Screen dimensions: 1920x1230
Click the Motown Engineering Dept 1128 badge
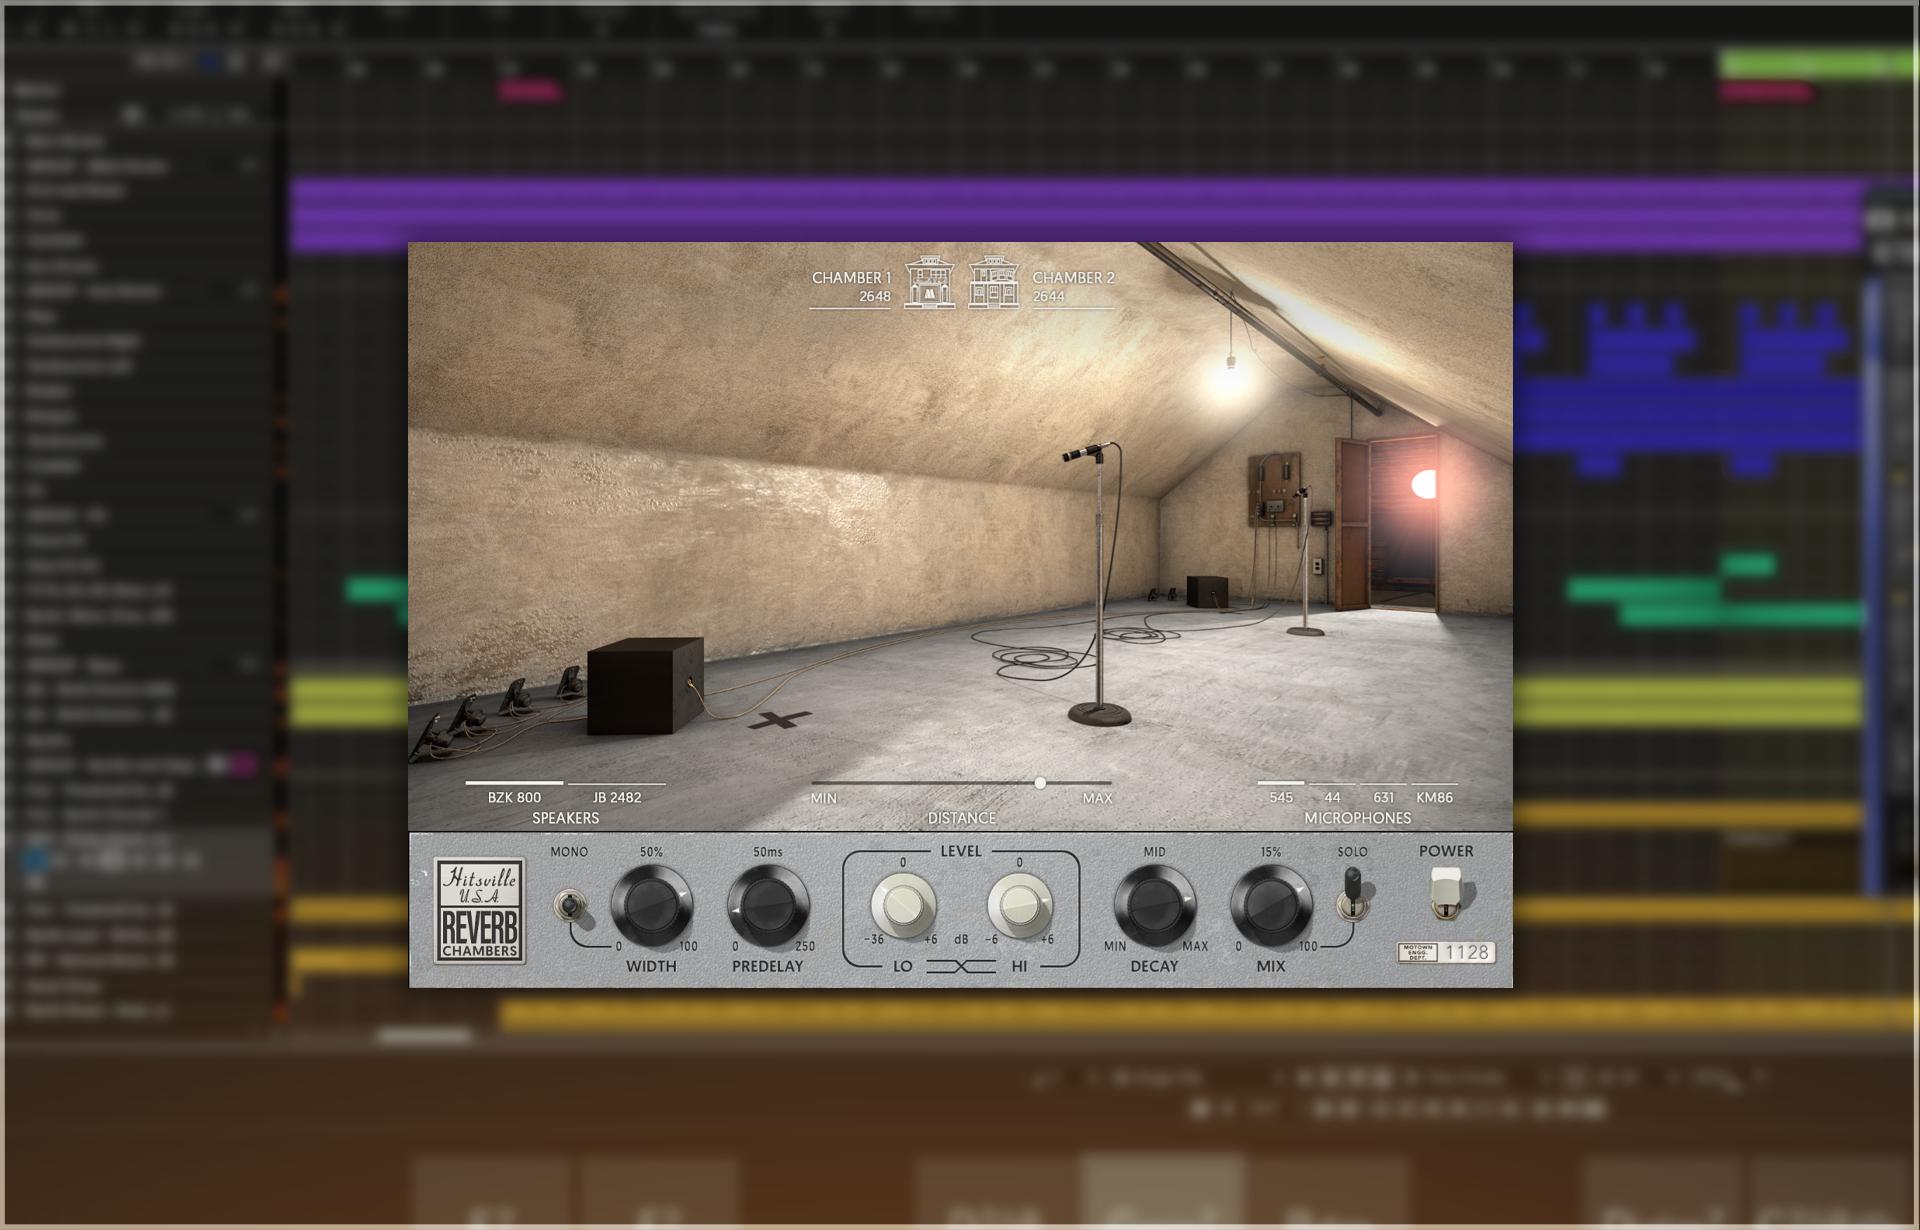(1446, 952)
